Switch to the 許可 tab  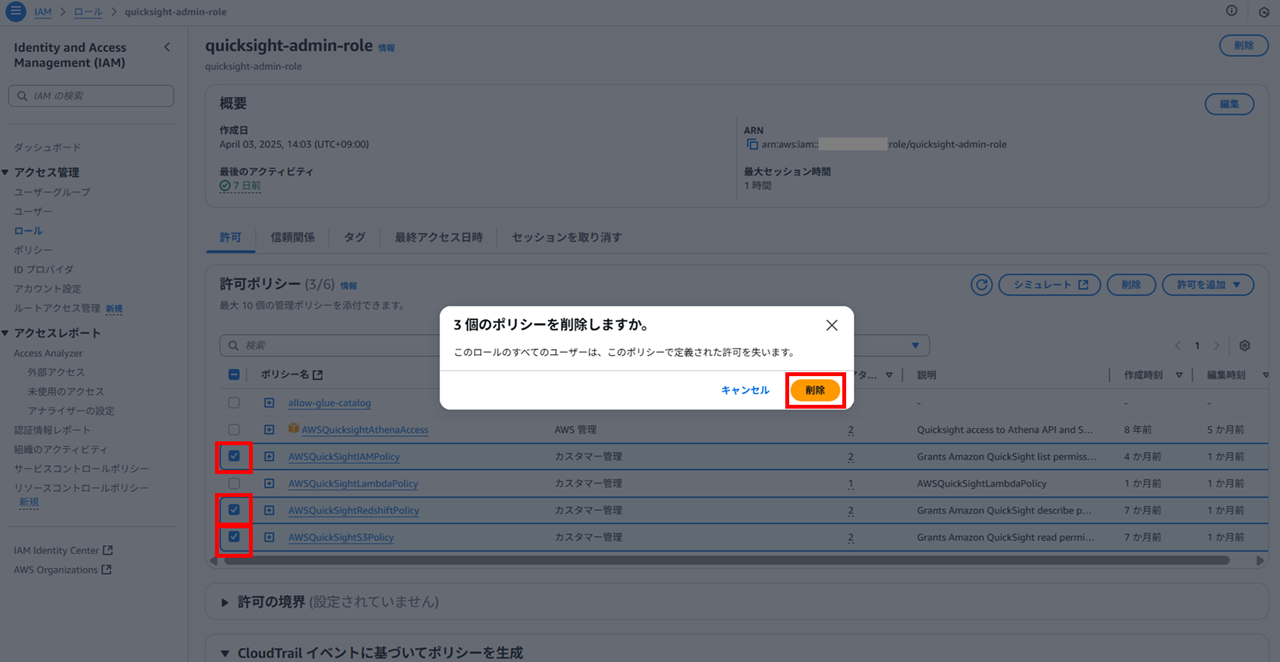tap(230, 237)
